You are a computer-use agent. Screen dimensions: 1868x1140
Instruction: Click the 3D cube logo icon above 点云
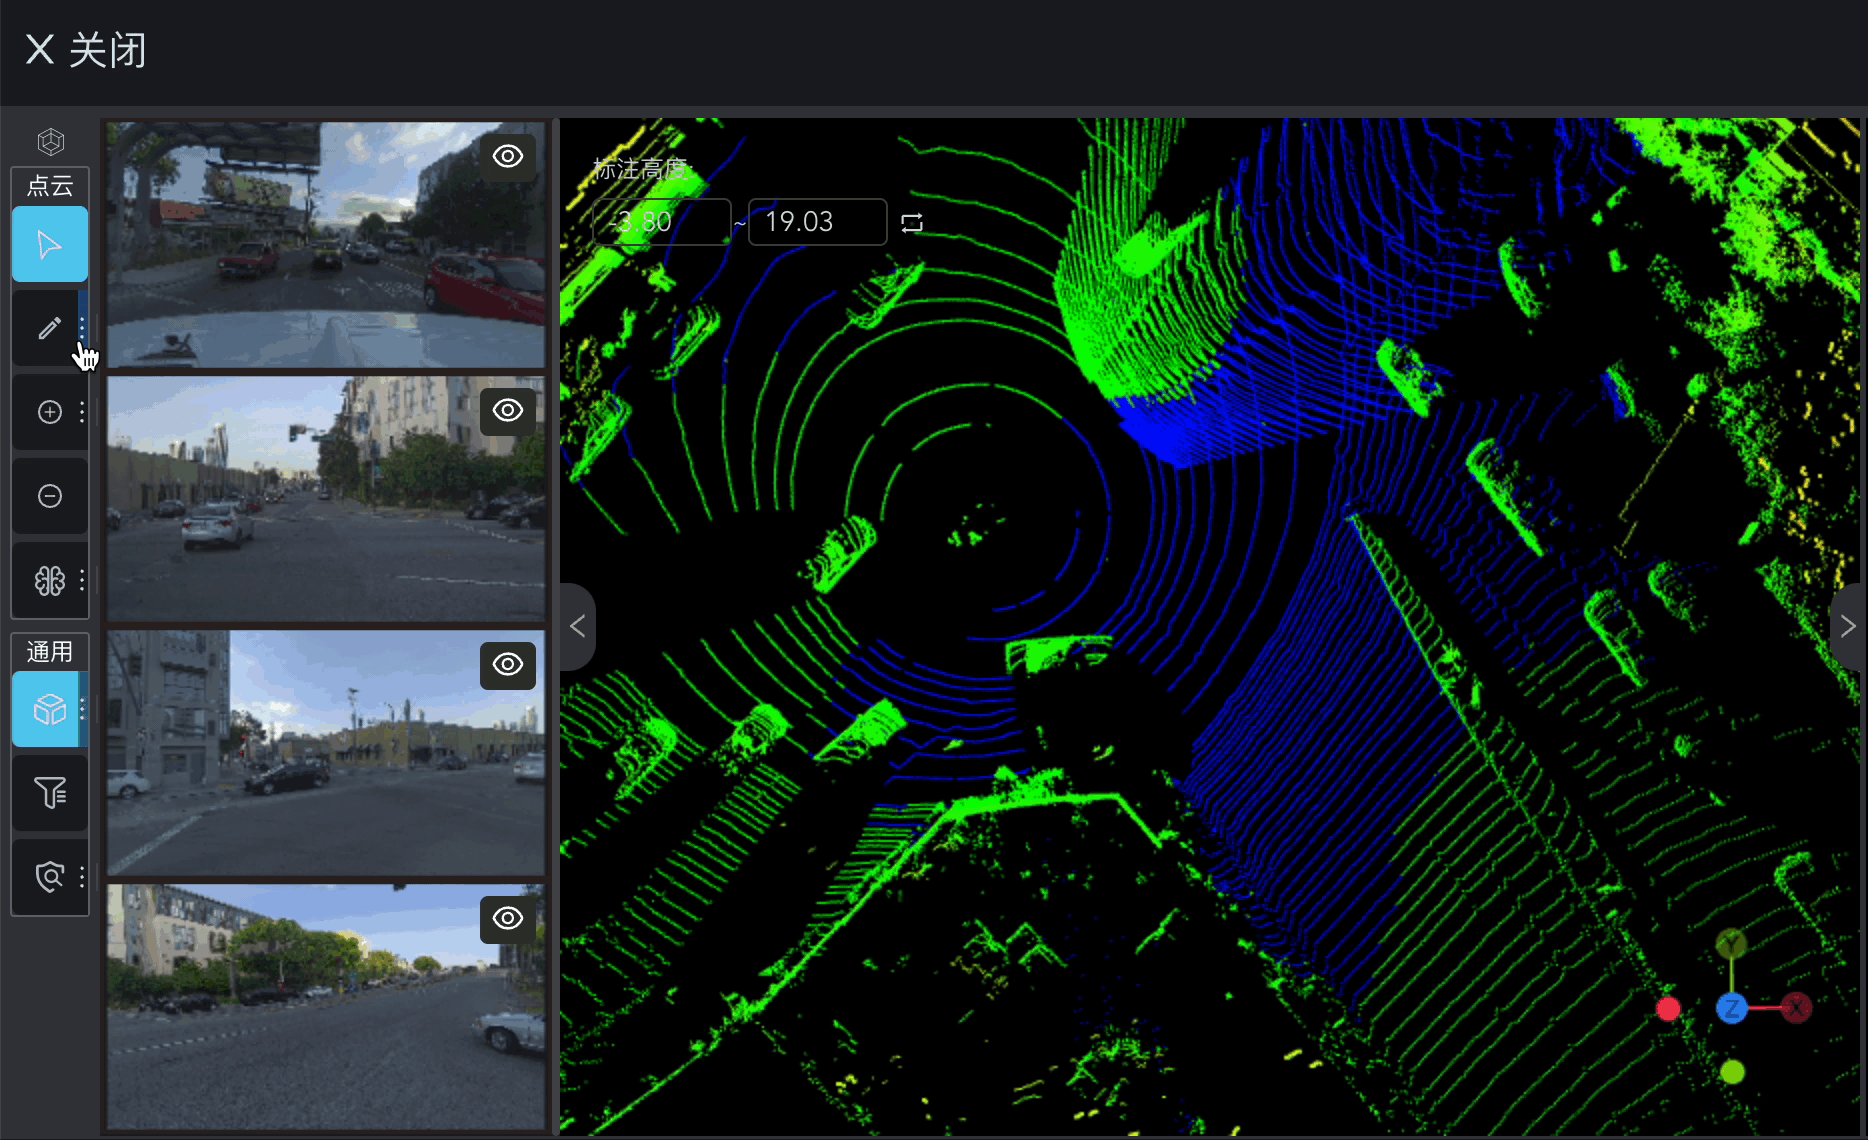click(51, 142)
